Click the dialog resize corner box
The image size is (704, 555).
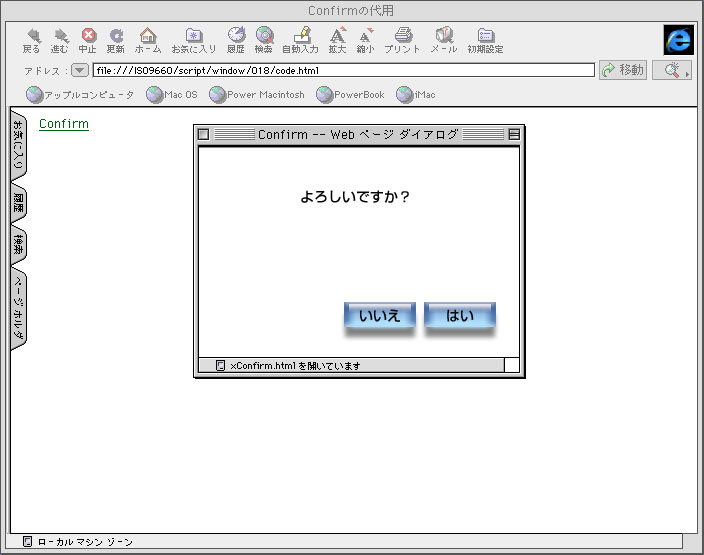click(512, 365)
